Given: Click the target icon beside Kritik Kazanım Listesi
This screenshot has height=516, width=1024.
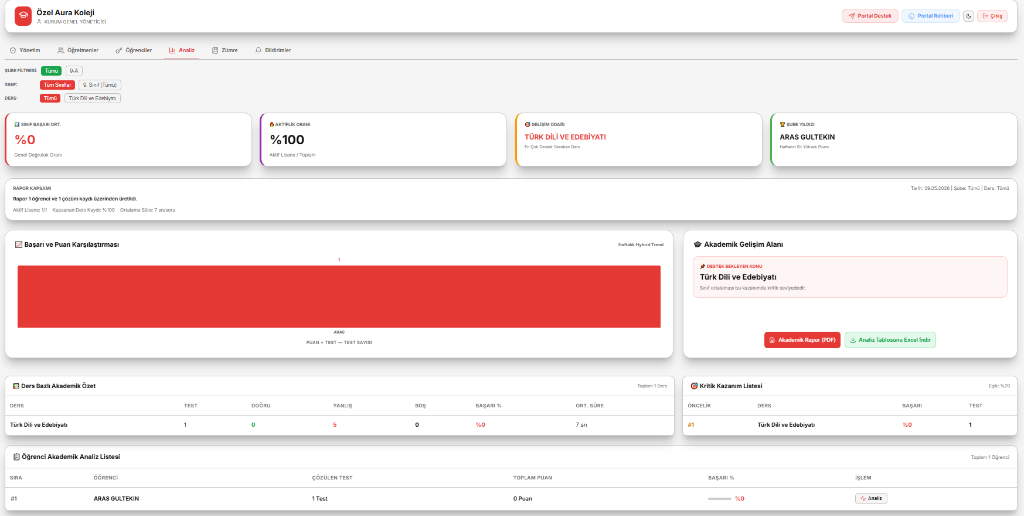Looking at the screenshot, I should point(694,386).
